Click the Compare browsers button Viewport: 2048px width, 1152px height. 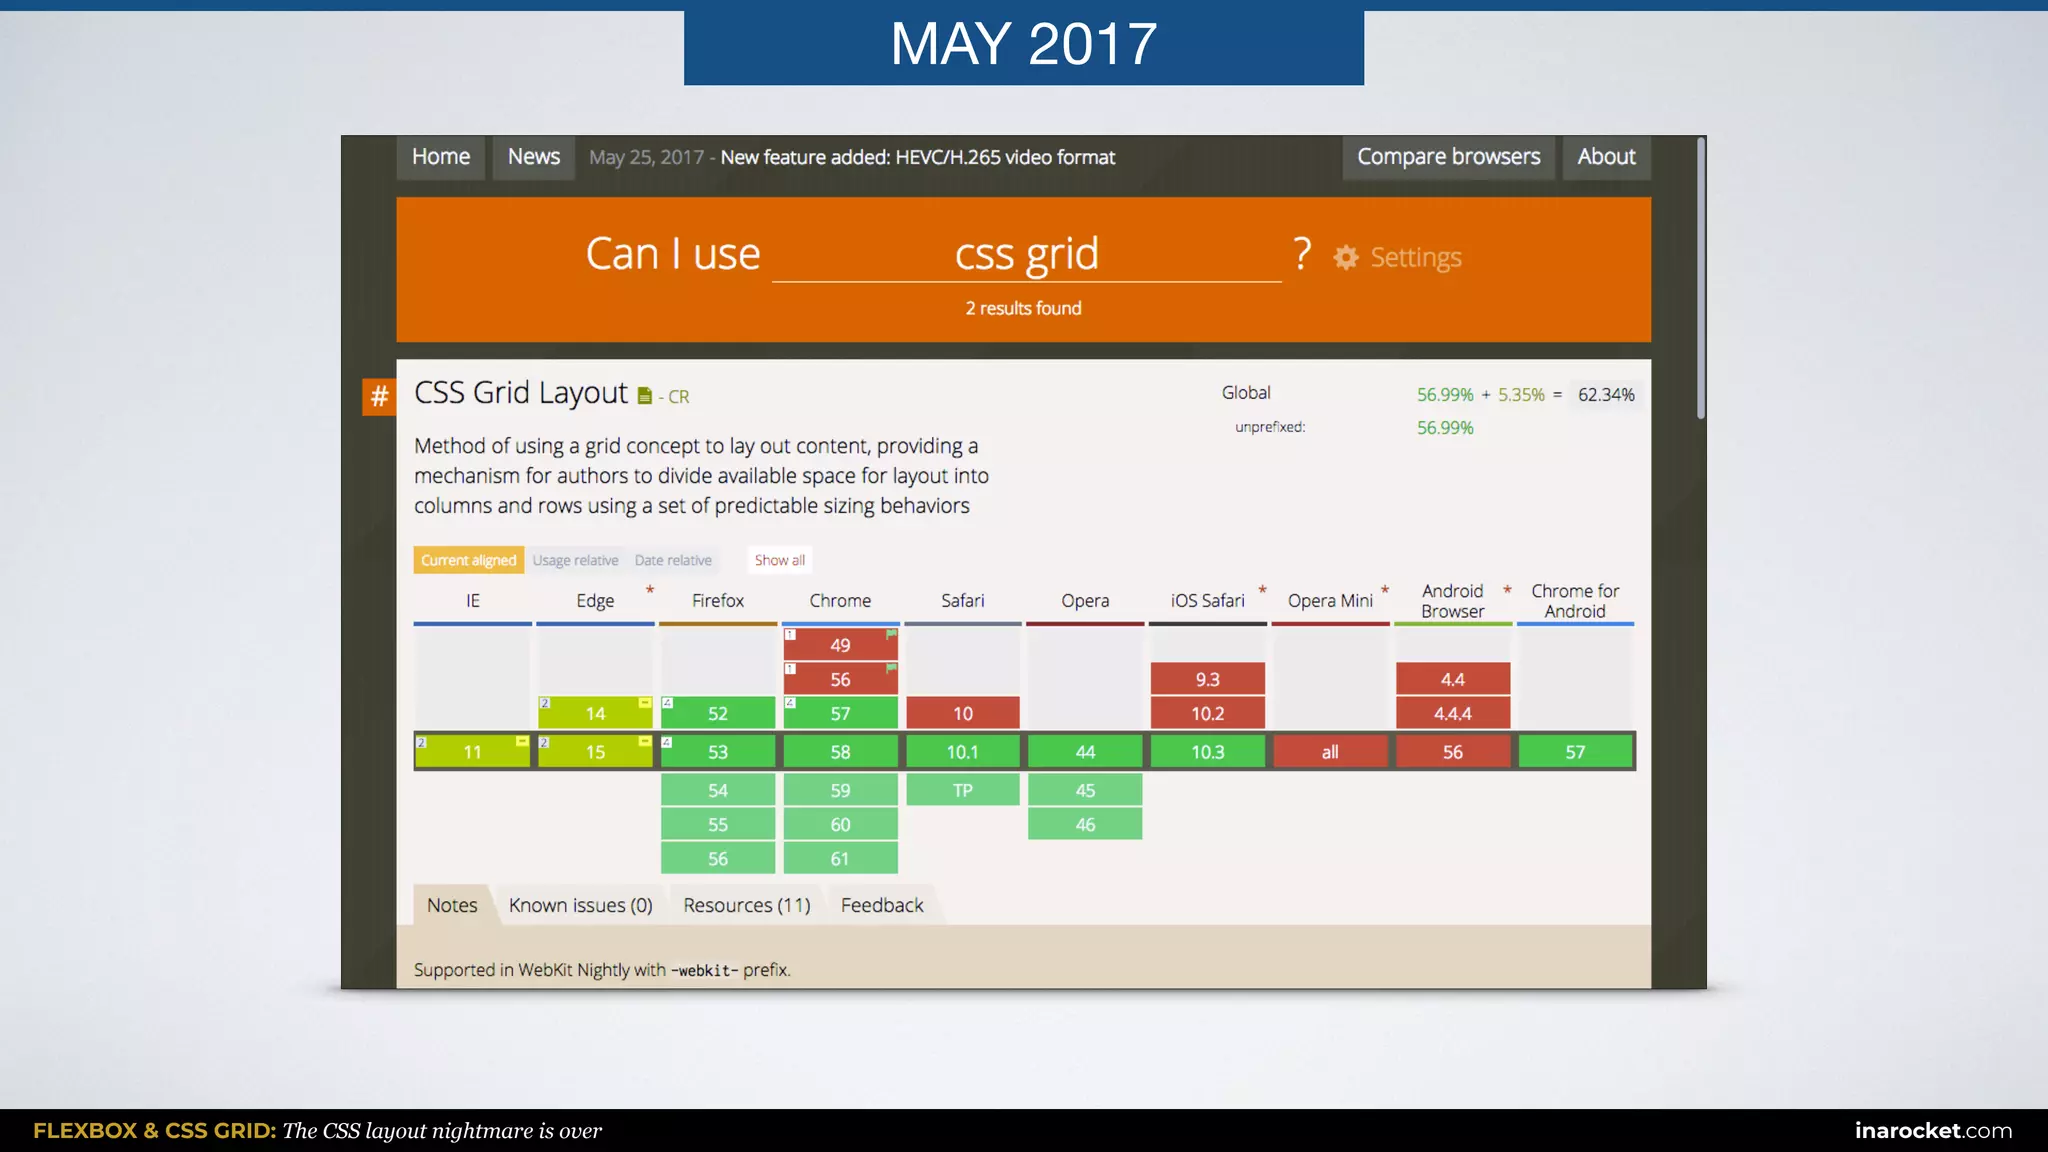[x=1448, y=157]
